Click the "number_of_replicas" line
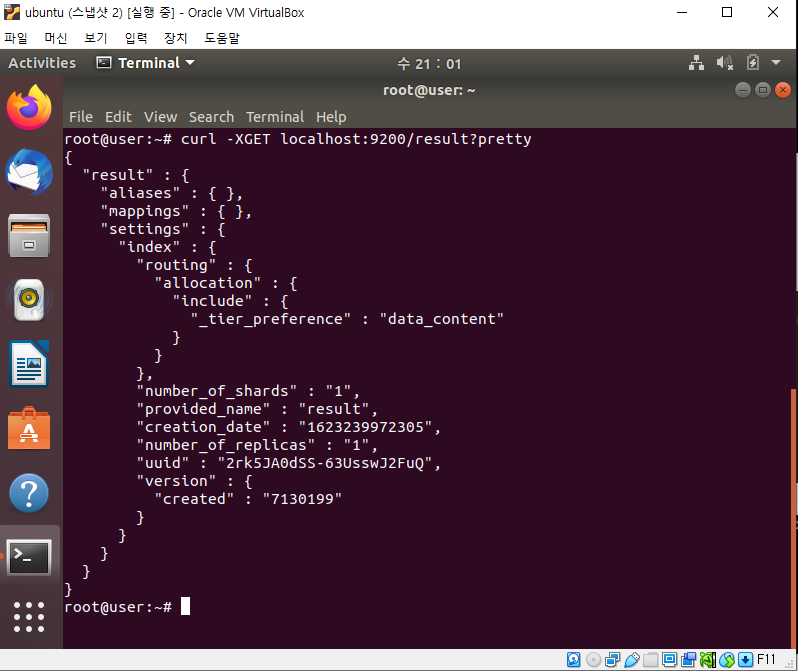The height and width of the screenshot is (671, 798). [256, 445]
